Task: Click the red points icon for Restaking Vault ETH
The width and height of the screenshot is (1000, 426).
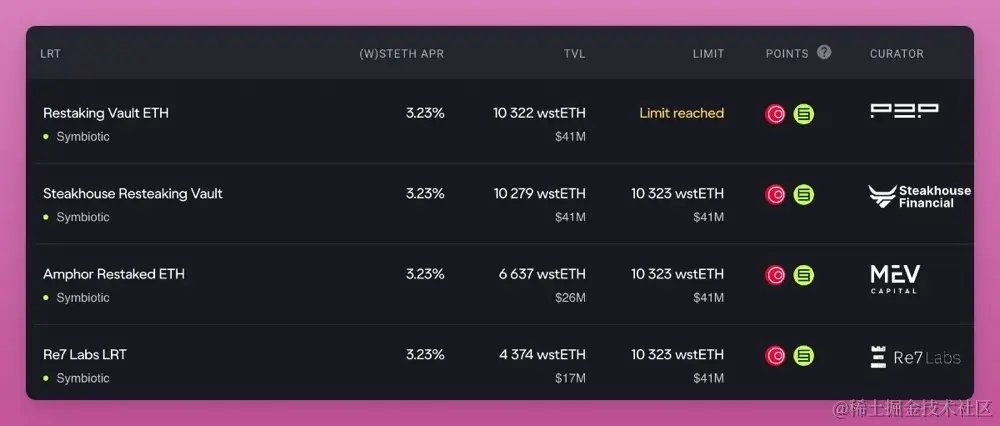Action: pos(775,114)
